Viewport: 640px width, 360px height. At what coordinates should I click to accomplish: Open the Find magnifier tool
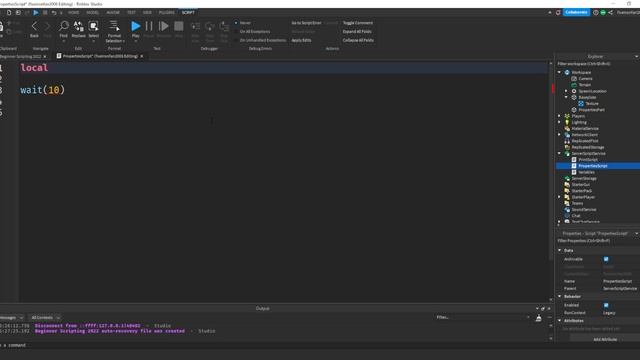click(x=63, y=27)
